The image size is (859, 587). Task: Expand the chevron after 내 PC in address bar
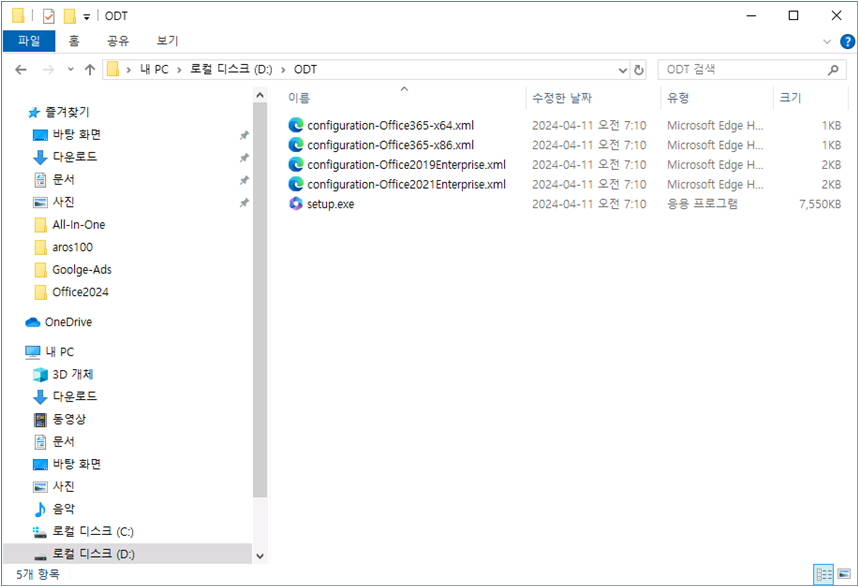pos(179,70)
